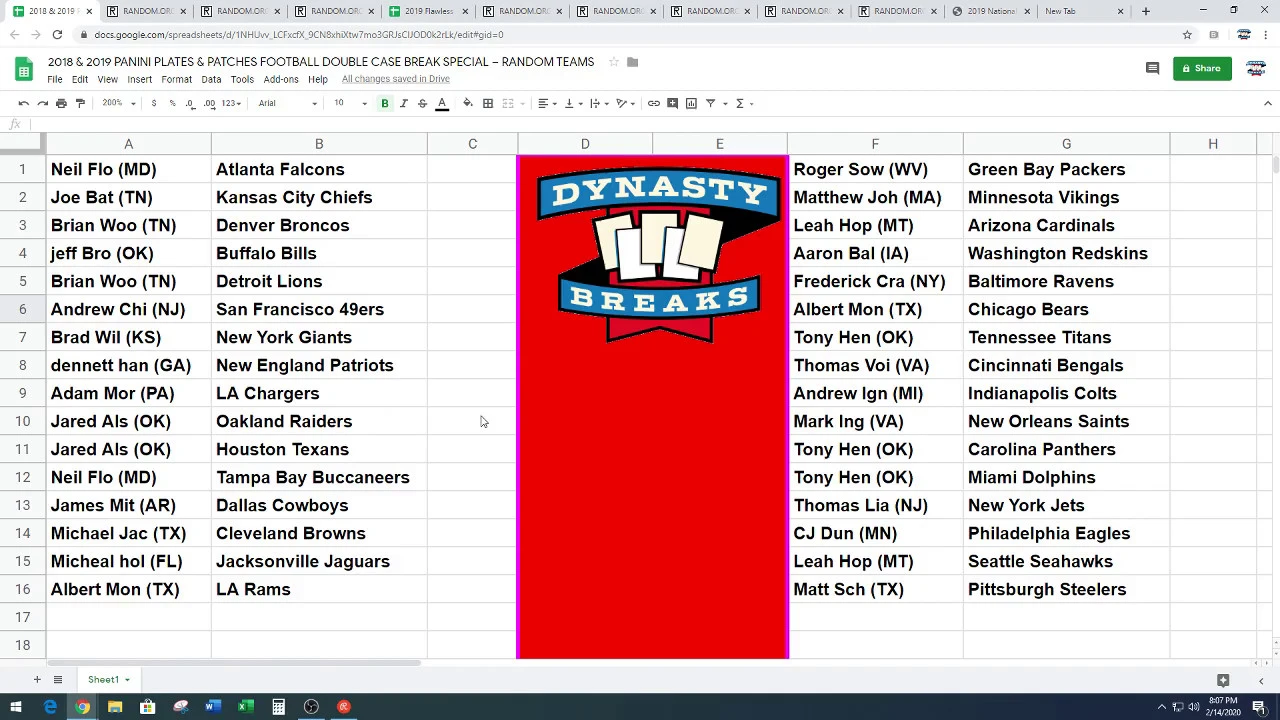The width and height of the screenshot is (1280, 720).
Task: Move document with the folder icon
Action: click(x=632, y=62)
